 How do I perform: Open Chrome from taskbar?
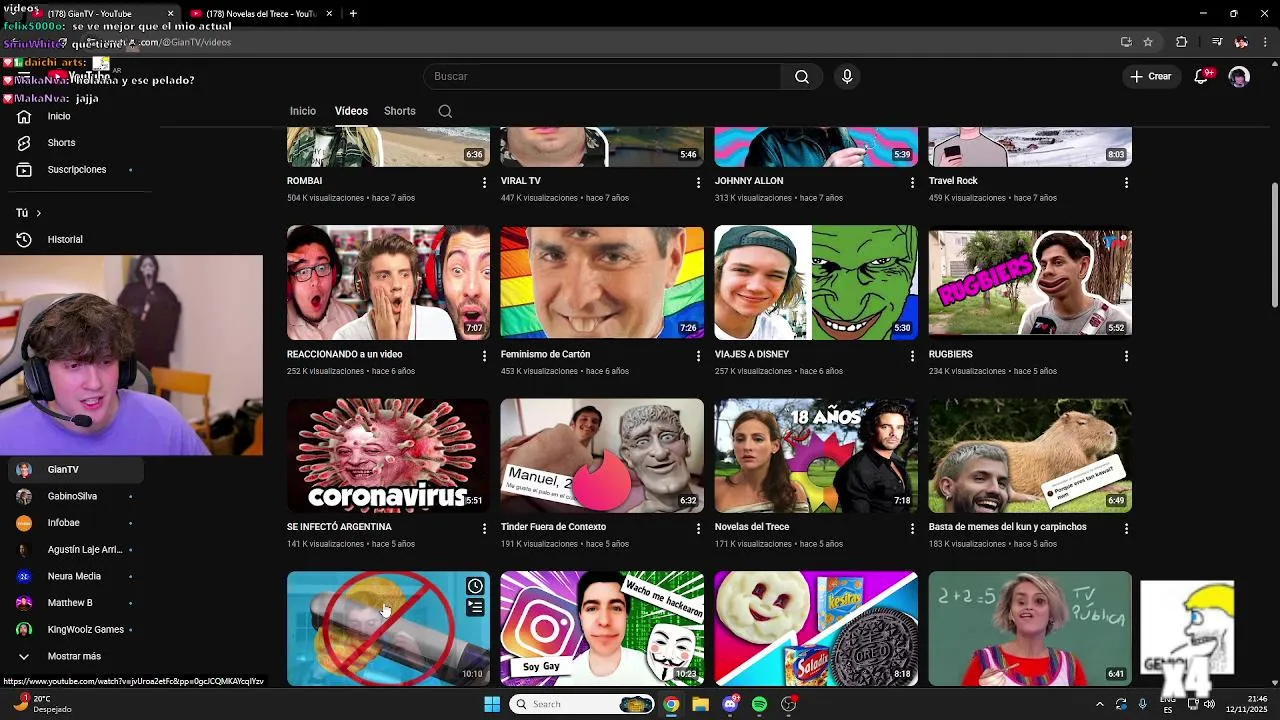(x=671, y=704)
